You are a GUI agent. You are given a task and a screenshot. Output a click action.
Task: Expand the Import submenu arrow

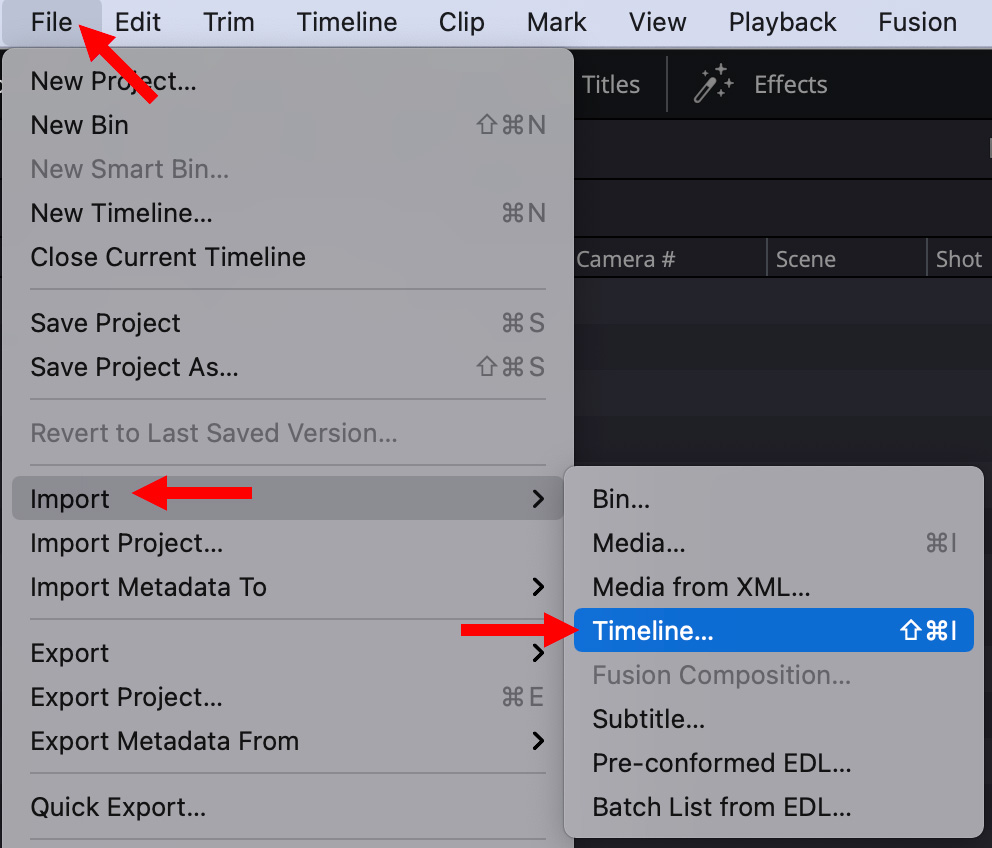tap(538, 499)
